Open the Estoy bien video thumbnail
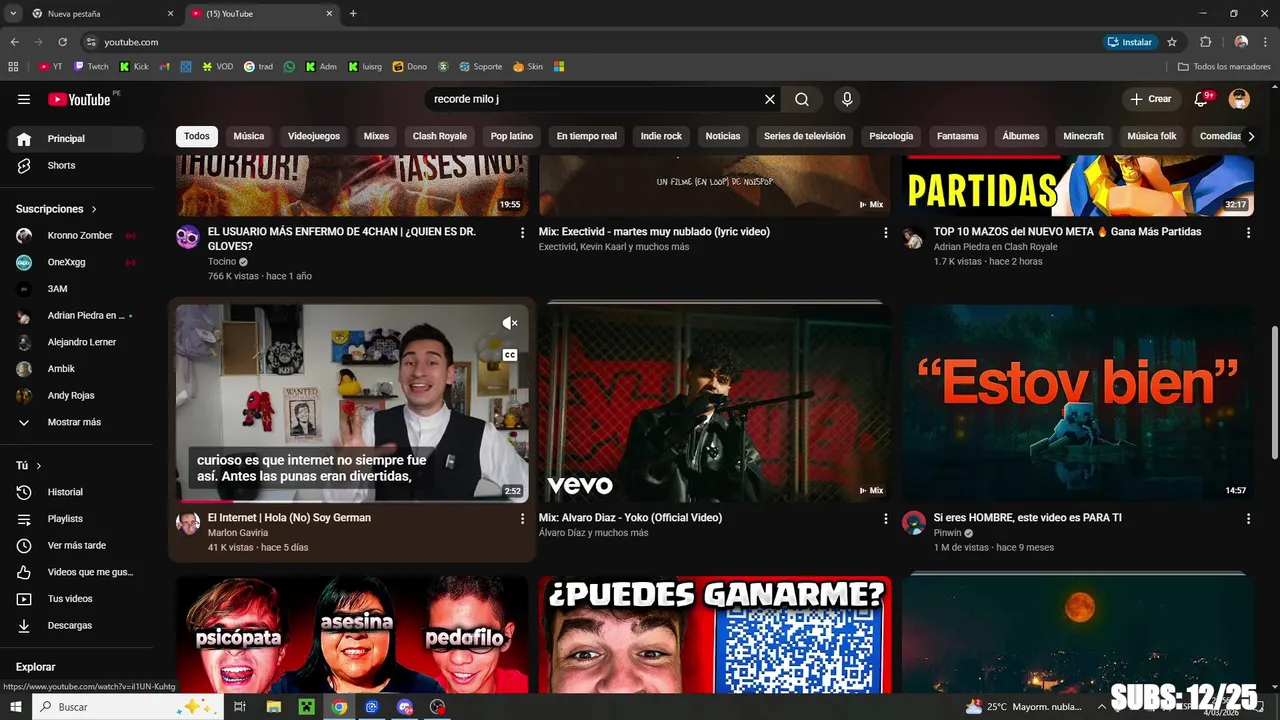Image resolution: width=1280 pixels, height=720 pixels. (x=1078, y=403)
